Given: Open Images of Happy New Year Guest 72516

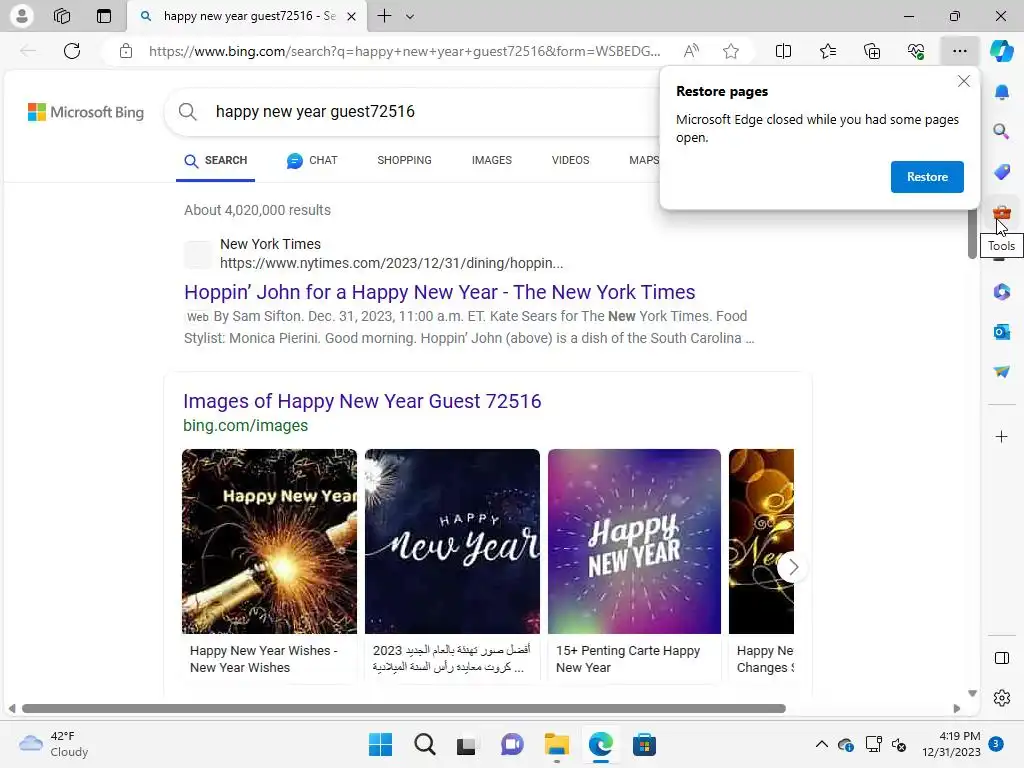Looking at the screenshot, I should (362, 401).
